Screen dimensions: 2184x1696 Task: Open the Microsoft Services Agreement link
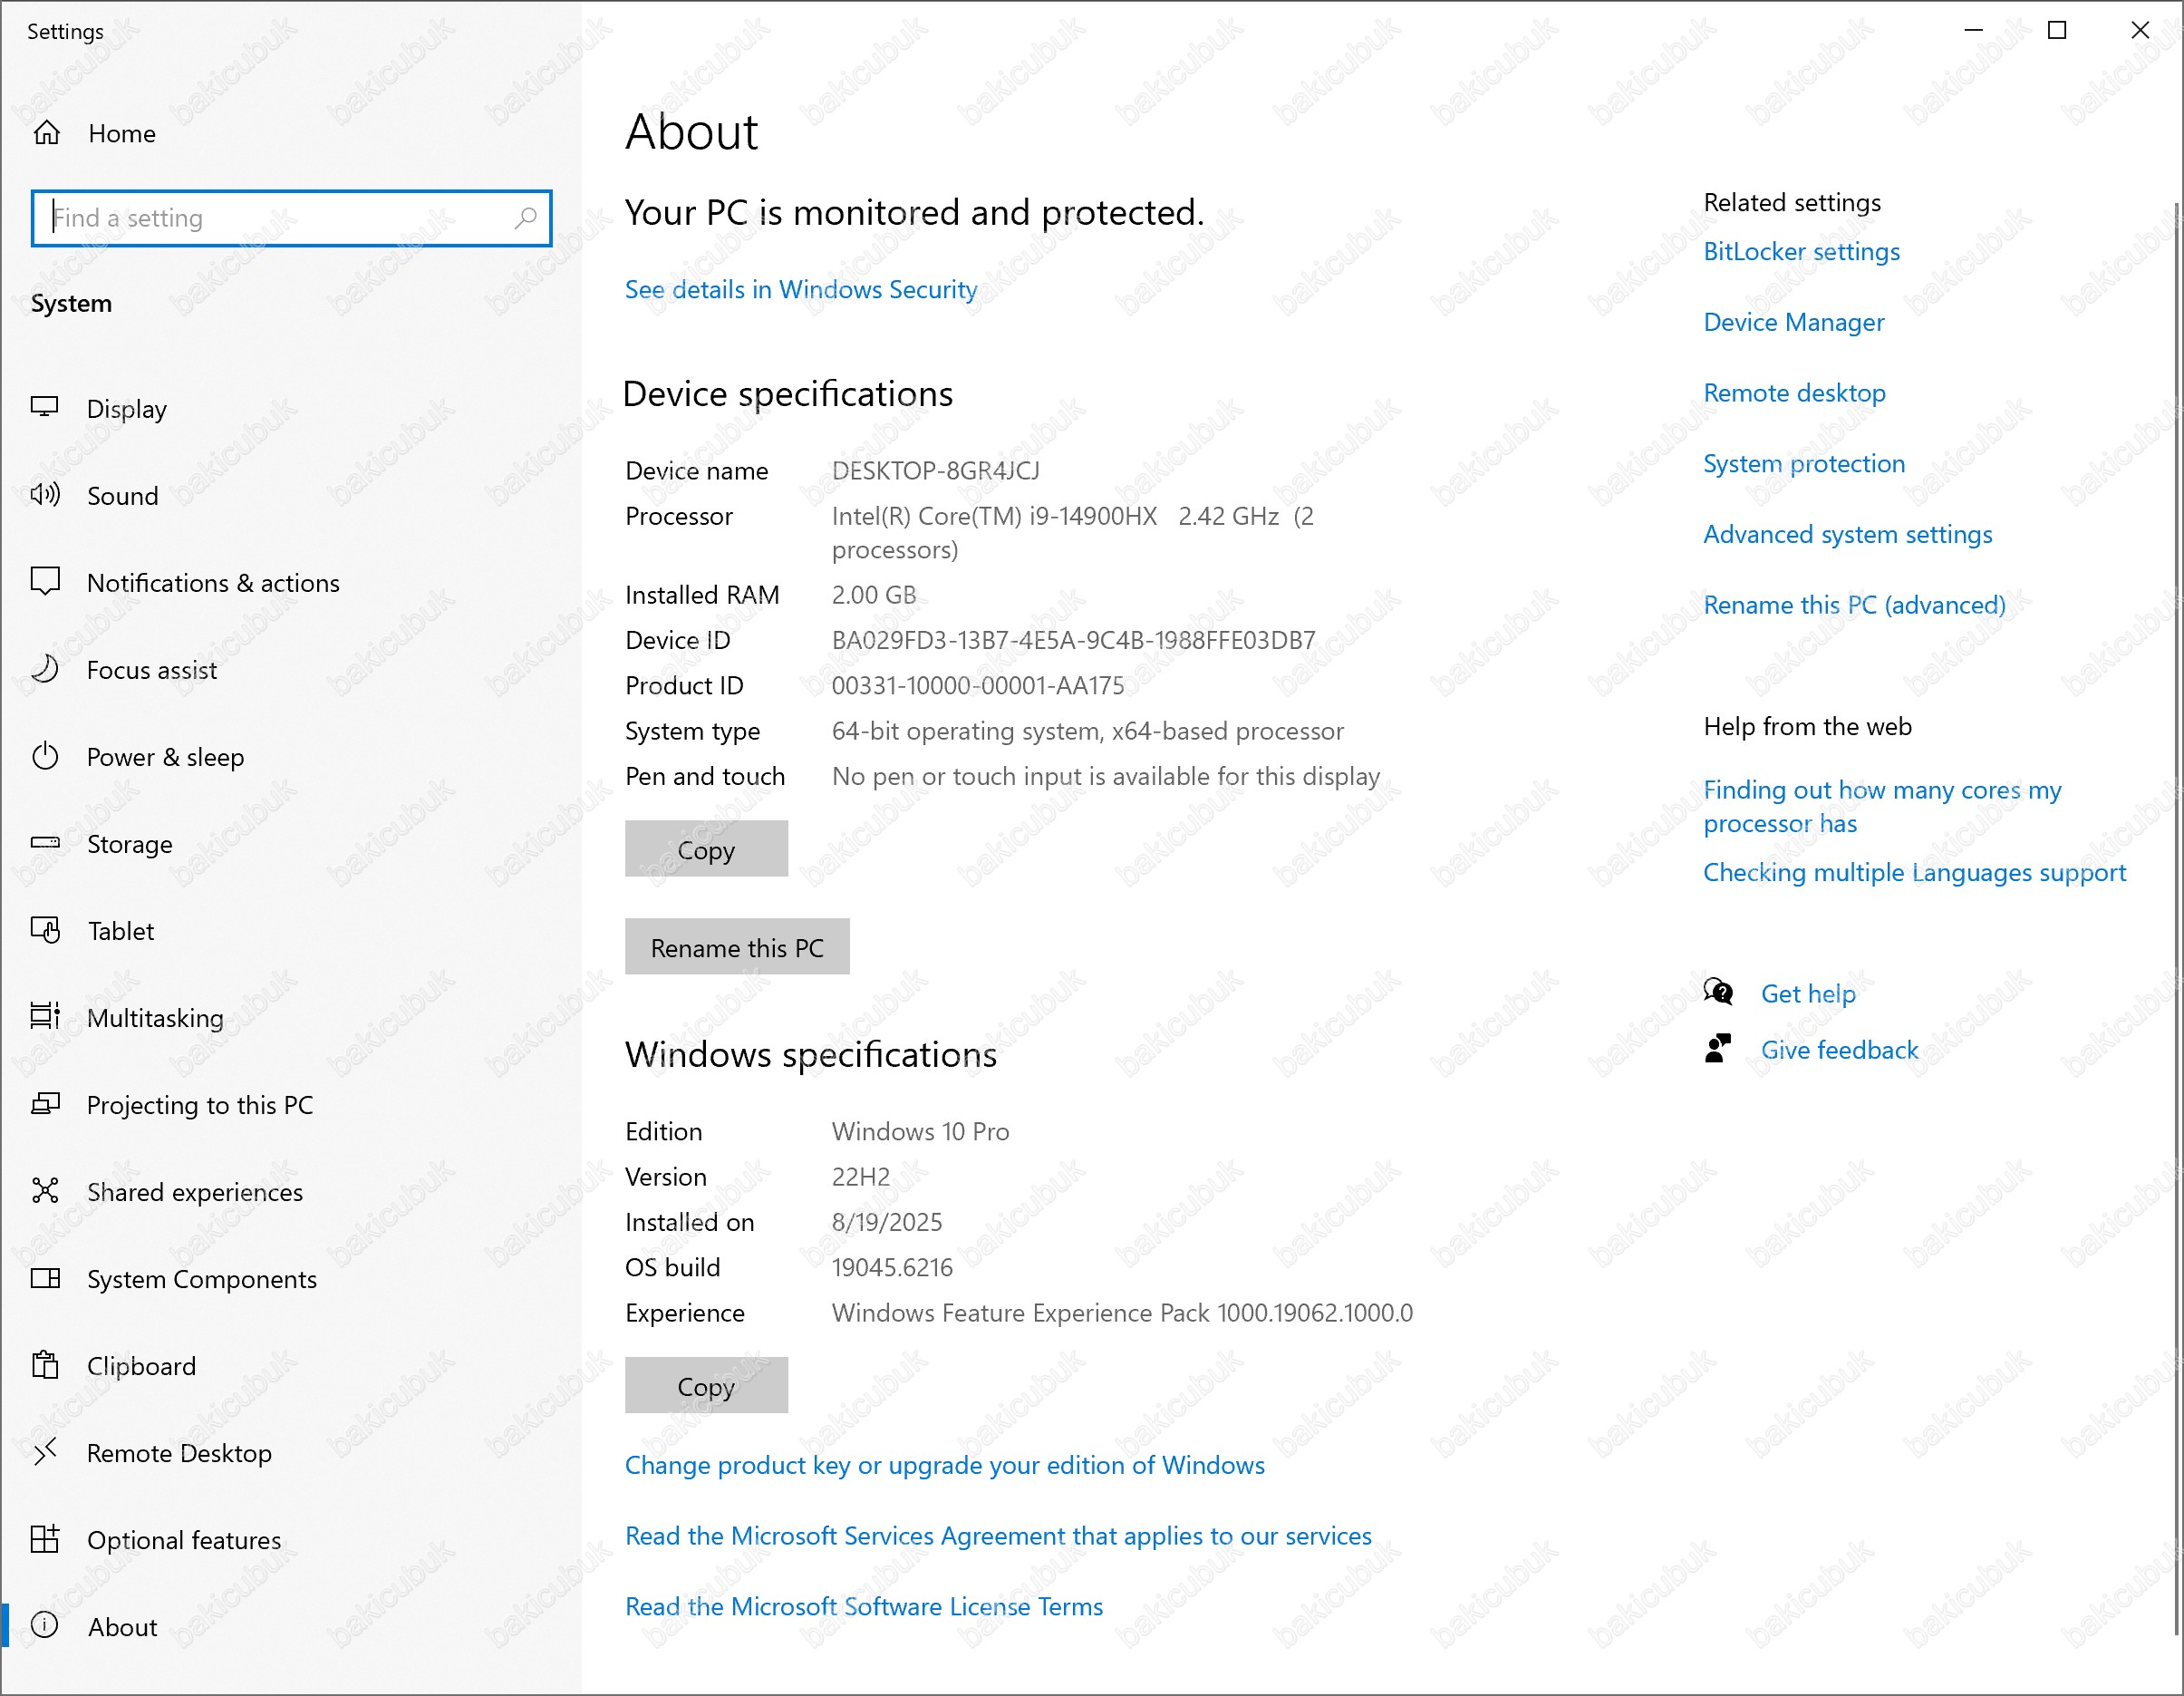click(998, 1536)
